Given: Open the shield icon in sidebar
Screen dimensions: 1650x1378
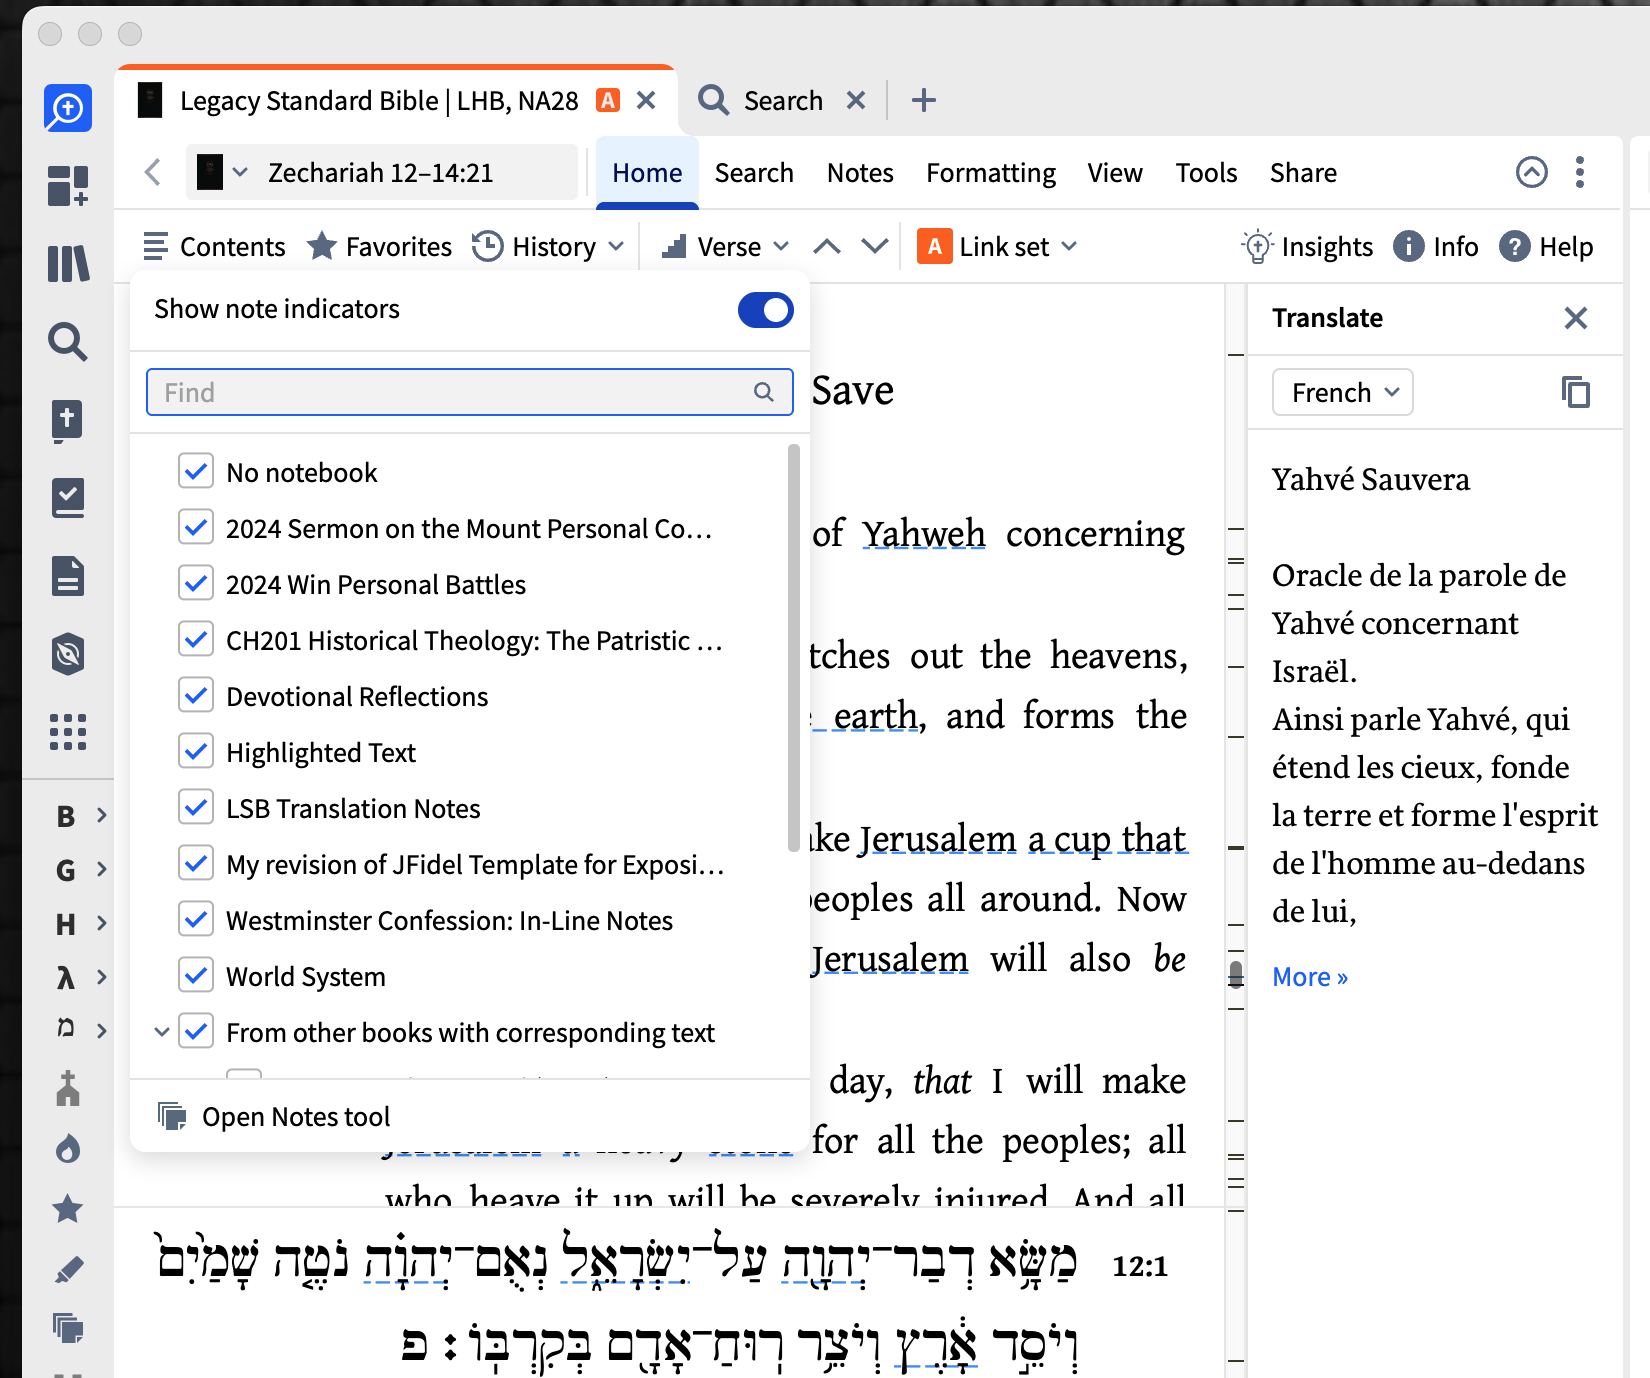Looking at the screenshot, I should (68, 654).
